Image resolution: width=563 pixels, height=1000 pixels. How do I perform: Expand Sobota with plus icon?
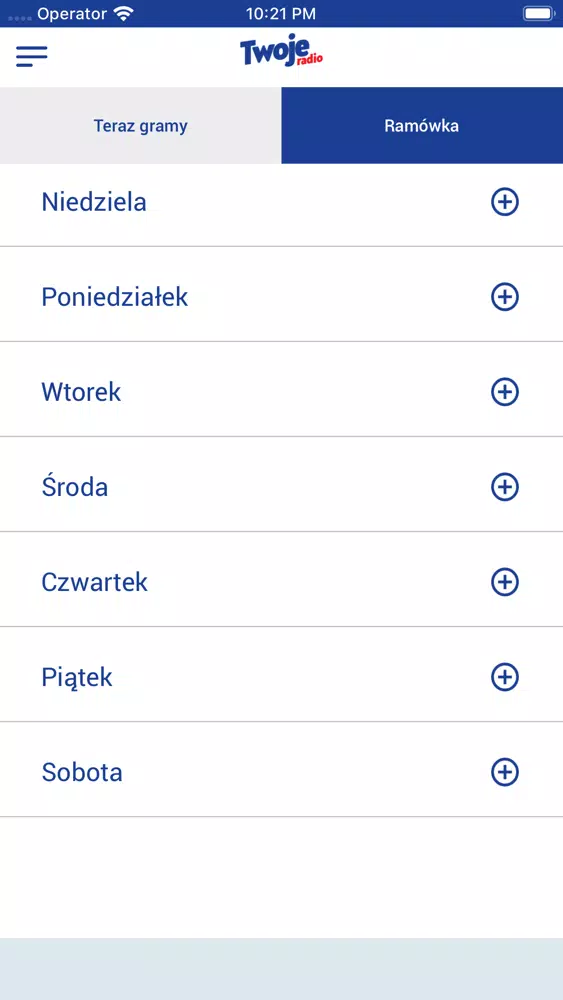504,772
